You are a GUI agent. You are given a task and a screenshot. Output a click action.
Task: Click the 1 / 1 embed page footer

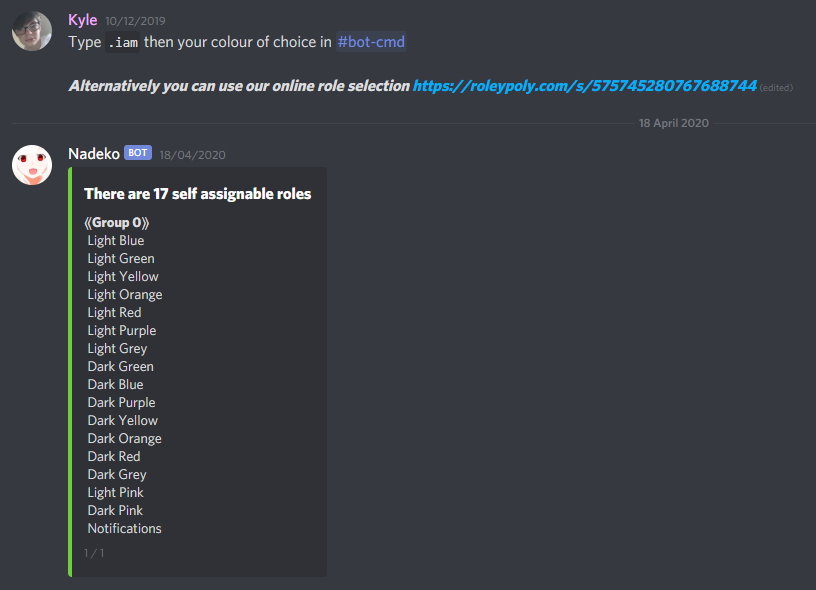click(x=94, y=553)
